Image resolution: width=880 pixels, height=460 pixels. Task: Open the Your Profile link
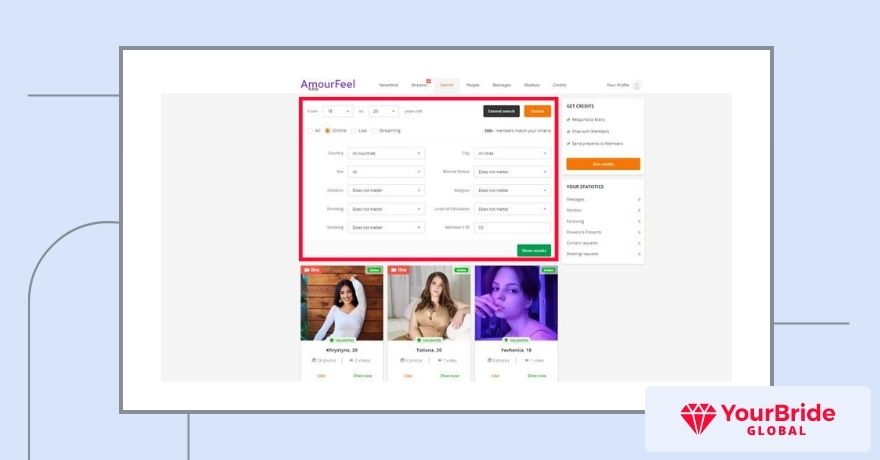(x=618, y=85)
